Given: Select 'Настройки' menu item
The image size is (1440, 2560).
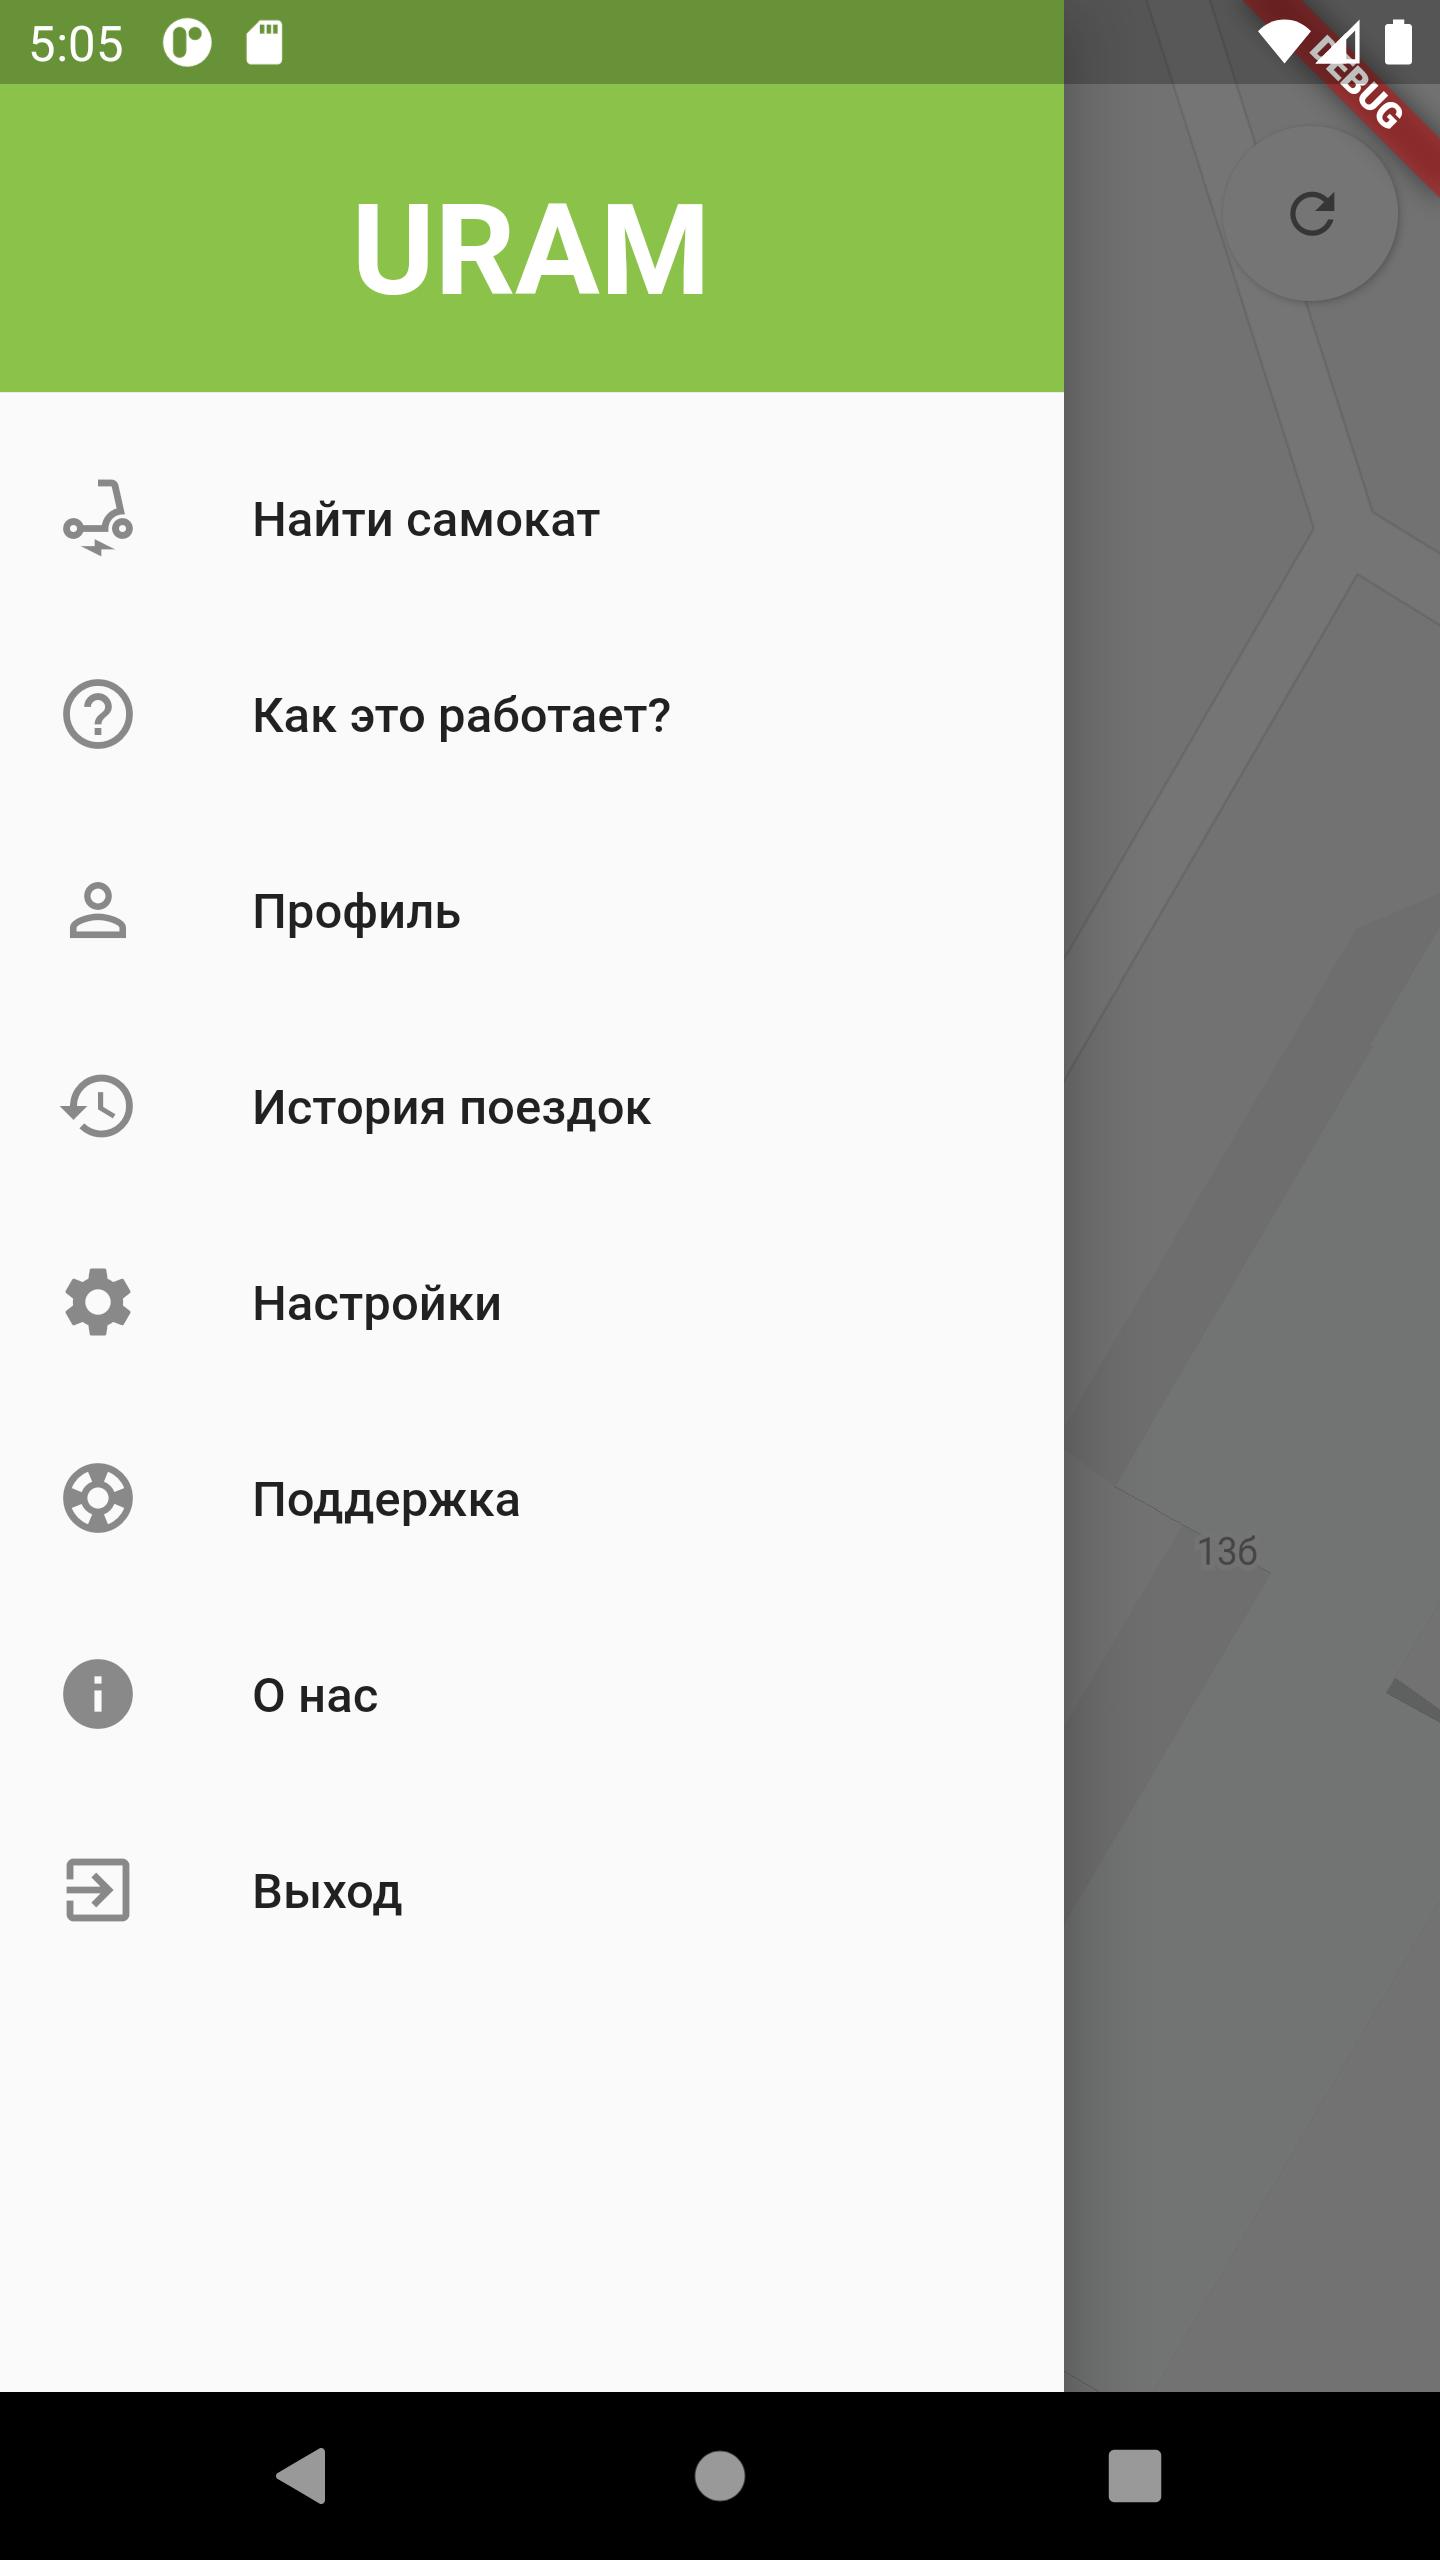Looking at the screenshot, I should click(x=532, y=1303).
